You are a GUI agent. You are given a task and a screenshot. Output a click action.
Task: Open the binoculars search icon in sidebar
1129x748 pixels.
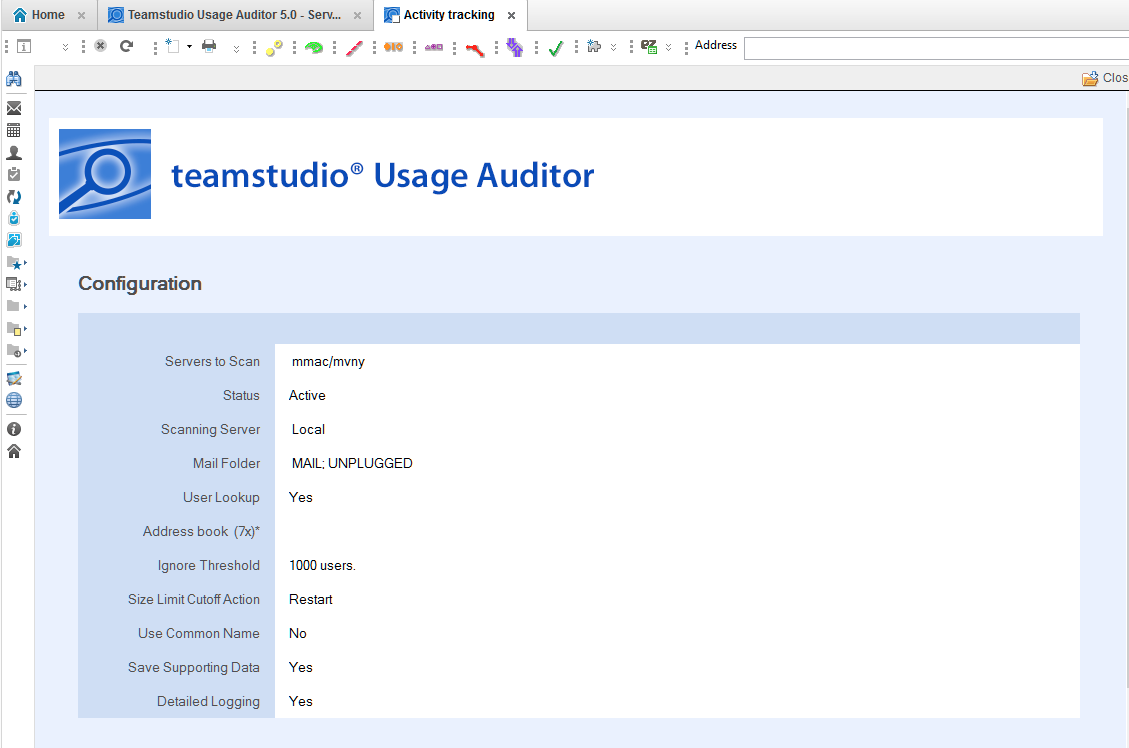click(14, 79)
